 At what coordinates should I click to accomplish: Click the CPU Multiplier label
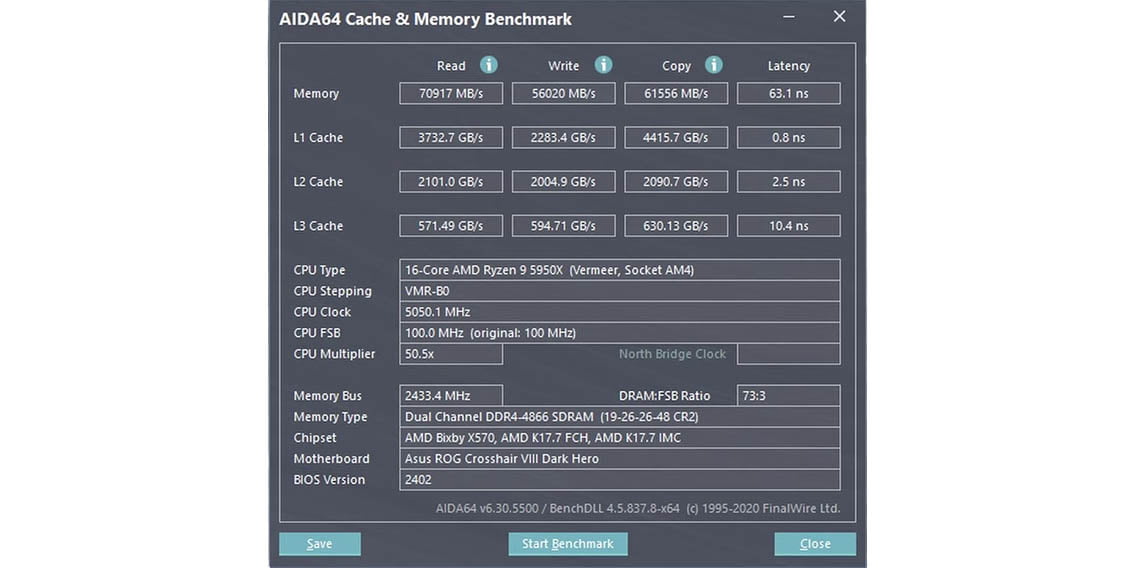[x=335, y=354]
